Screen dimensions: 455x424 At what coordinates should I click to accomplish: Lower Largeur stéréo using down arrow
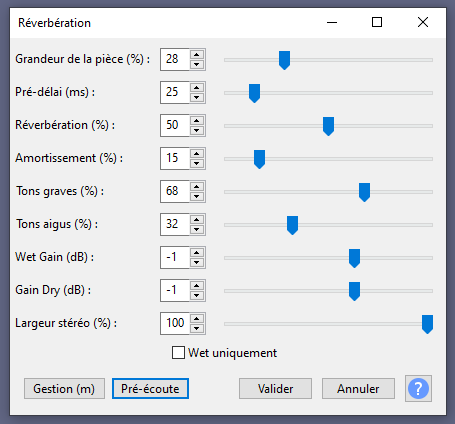(197, 328)
